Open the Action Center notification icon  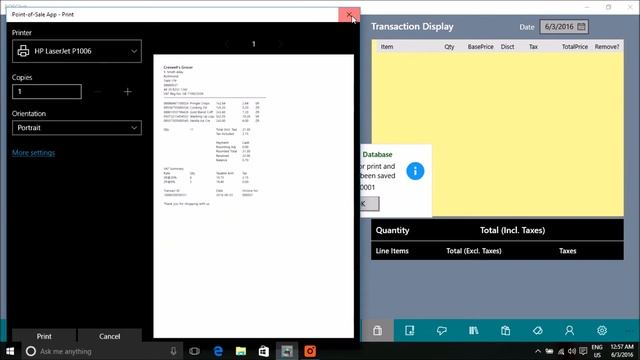[583, 351]
